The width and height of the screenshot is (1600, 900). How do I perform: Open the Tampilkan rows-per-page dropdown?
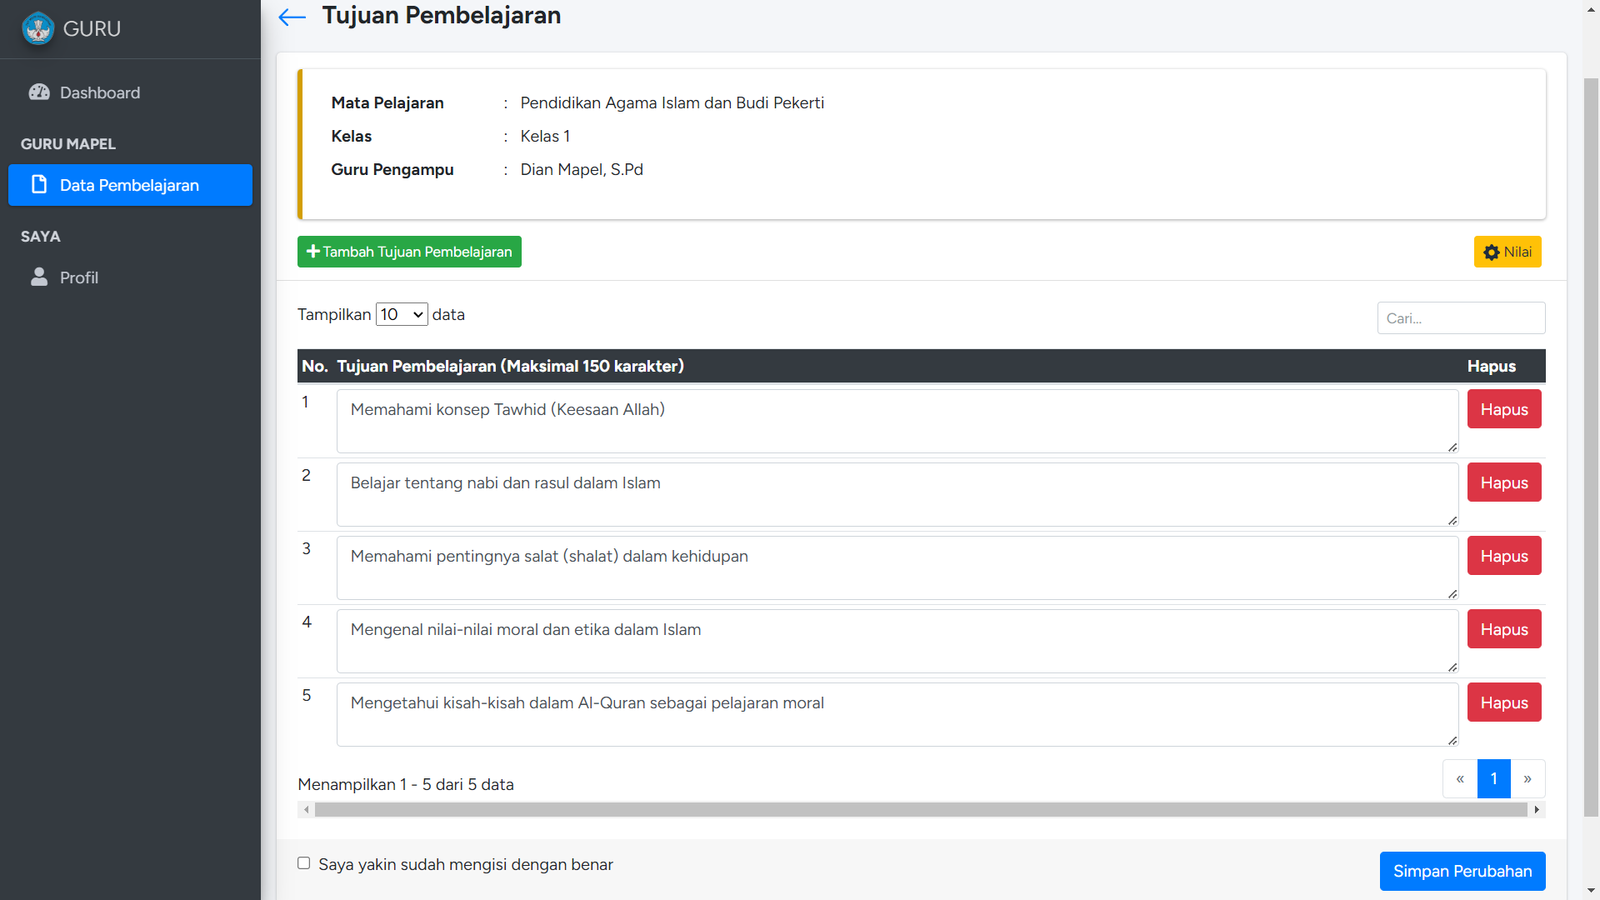coord(402,314)
